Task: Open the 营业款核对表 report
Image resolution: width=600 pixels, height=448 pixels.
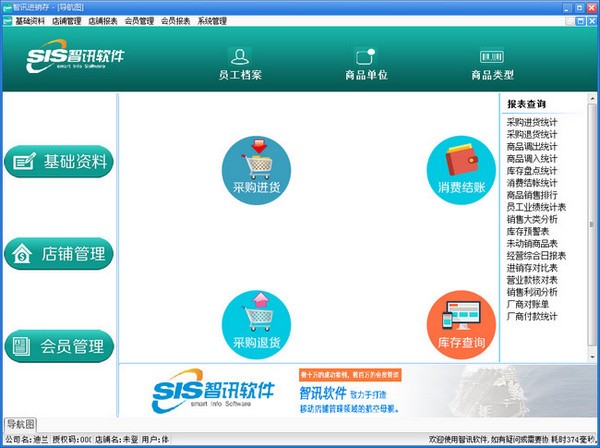Action: 532,280
